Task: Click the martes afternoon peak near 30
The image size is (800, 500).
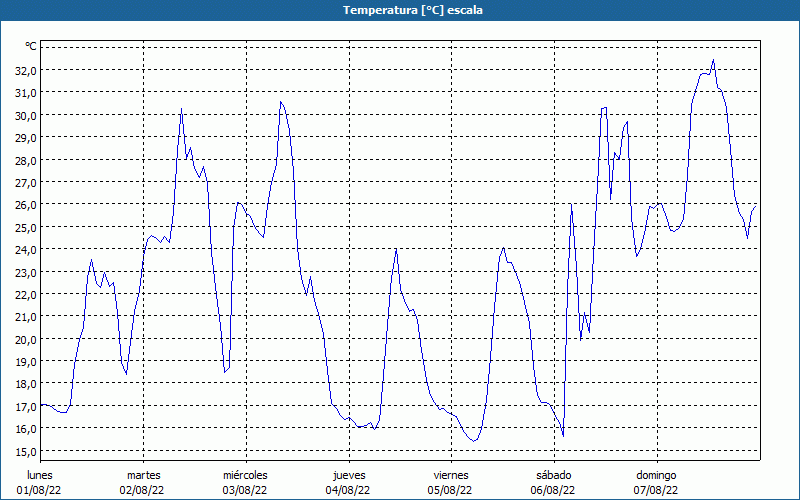Action: (181, 109)
